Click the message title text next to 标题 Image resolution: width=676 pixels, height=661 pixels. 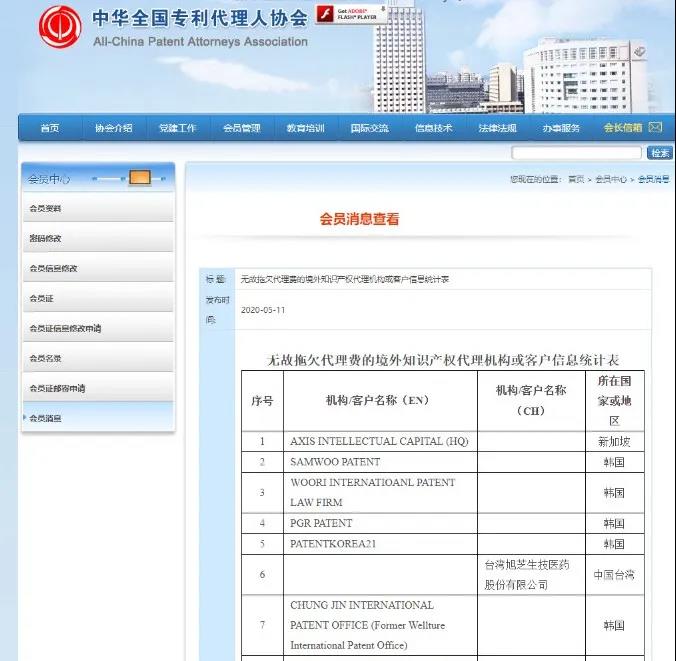coord(344,279)
